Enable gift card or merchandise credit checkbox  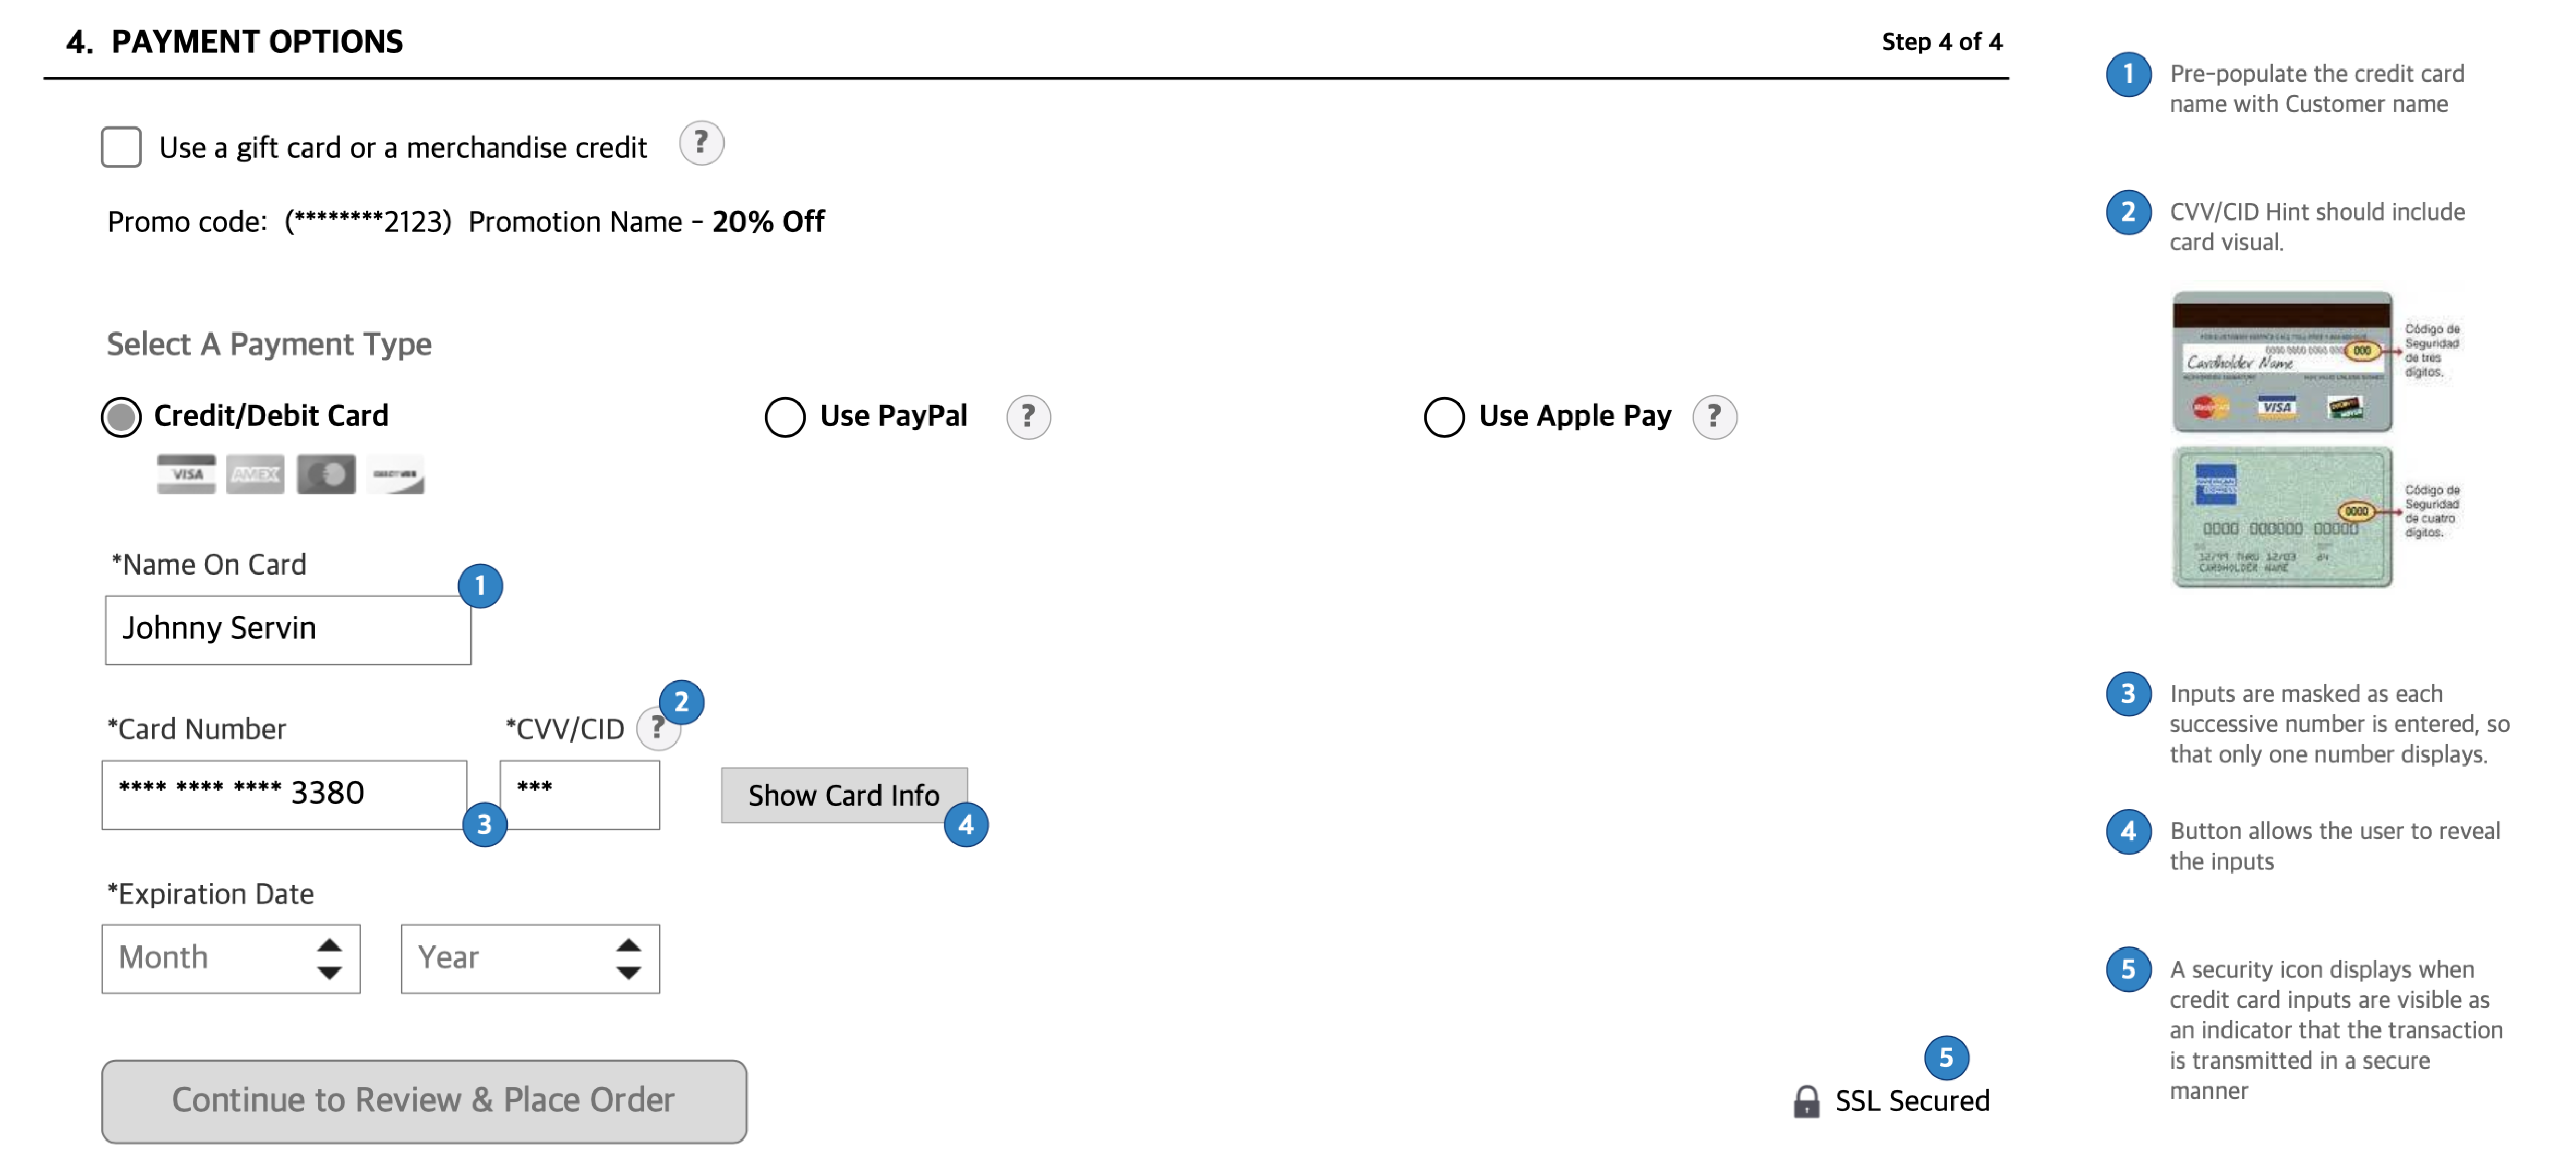121,147
